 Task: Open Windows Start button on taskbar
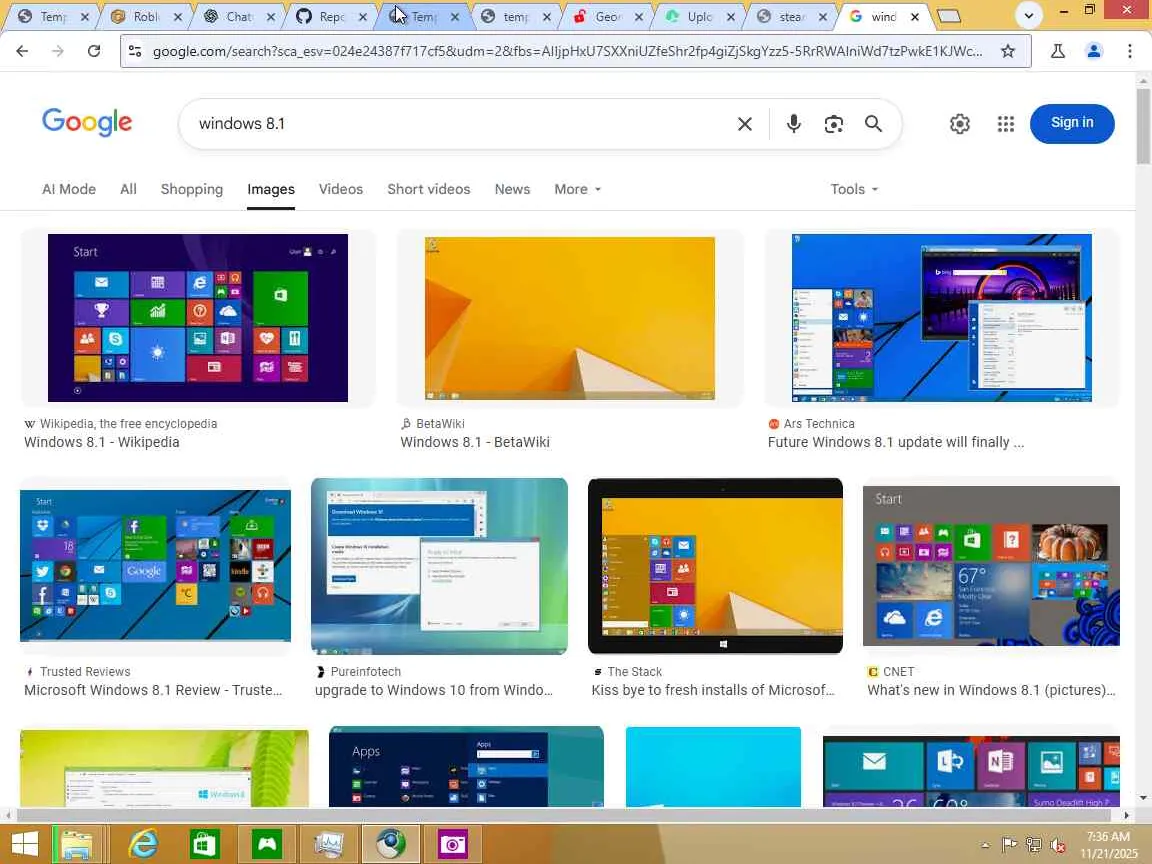point(24,843)
